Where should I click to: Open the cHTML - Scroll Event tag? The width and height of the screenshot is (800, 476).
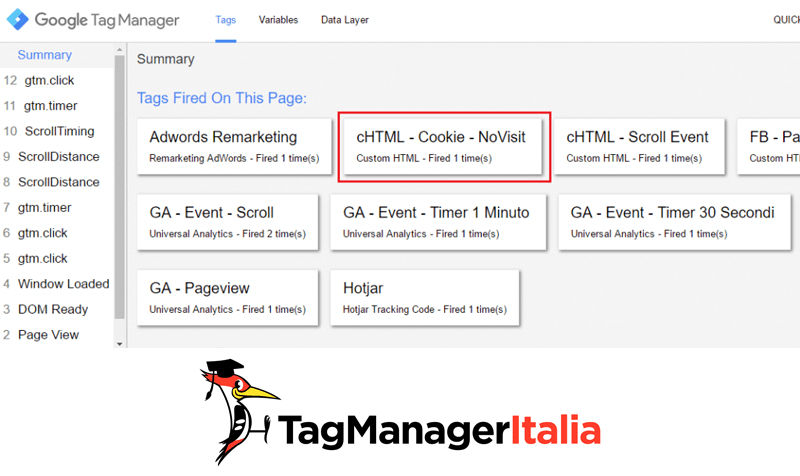639,146
